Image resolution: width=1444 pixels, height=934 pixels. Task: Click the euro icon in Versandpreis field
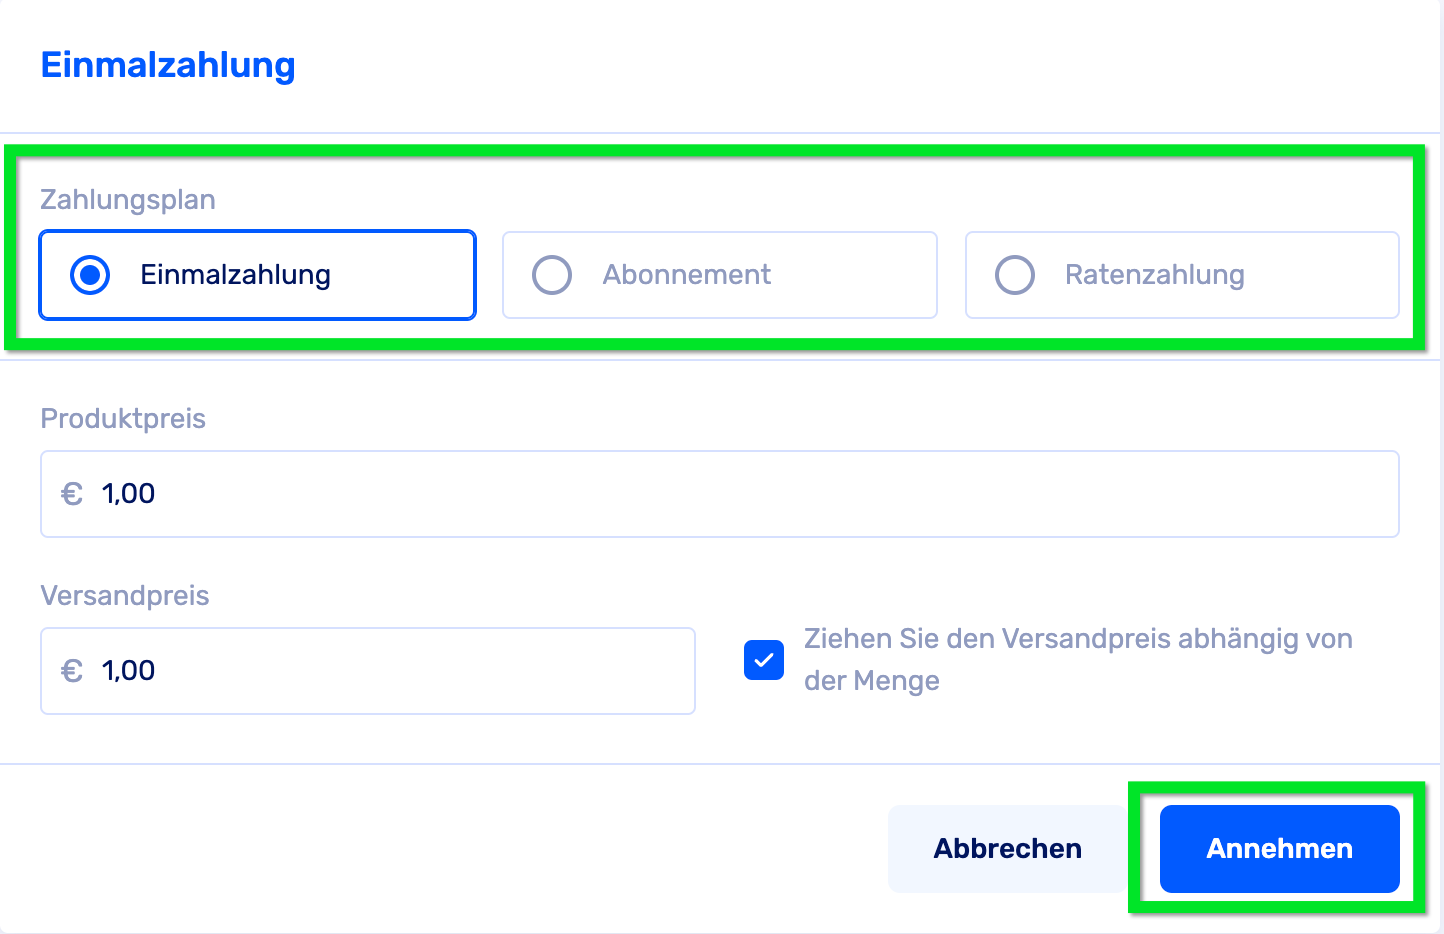72,671
